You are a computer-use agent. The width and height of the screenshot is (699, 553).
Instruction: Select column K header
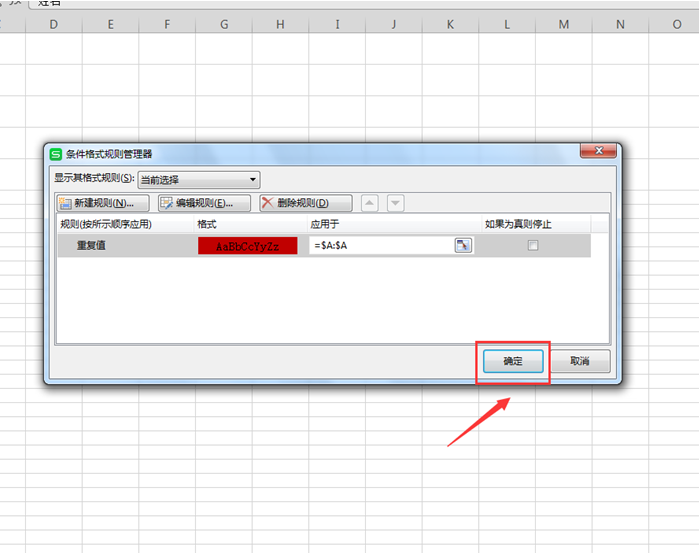(450, 24)
